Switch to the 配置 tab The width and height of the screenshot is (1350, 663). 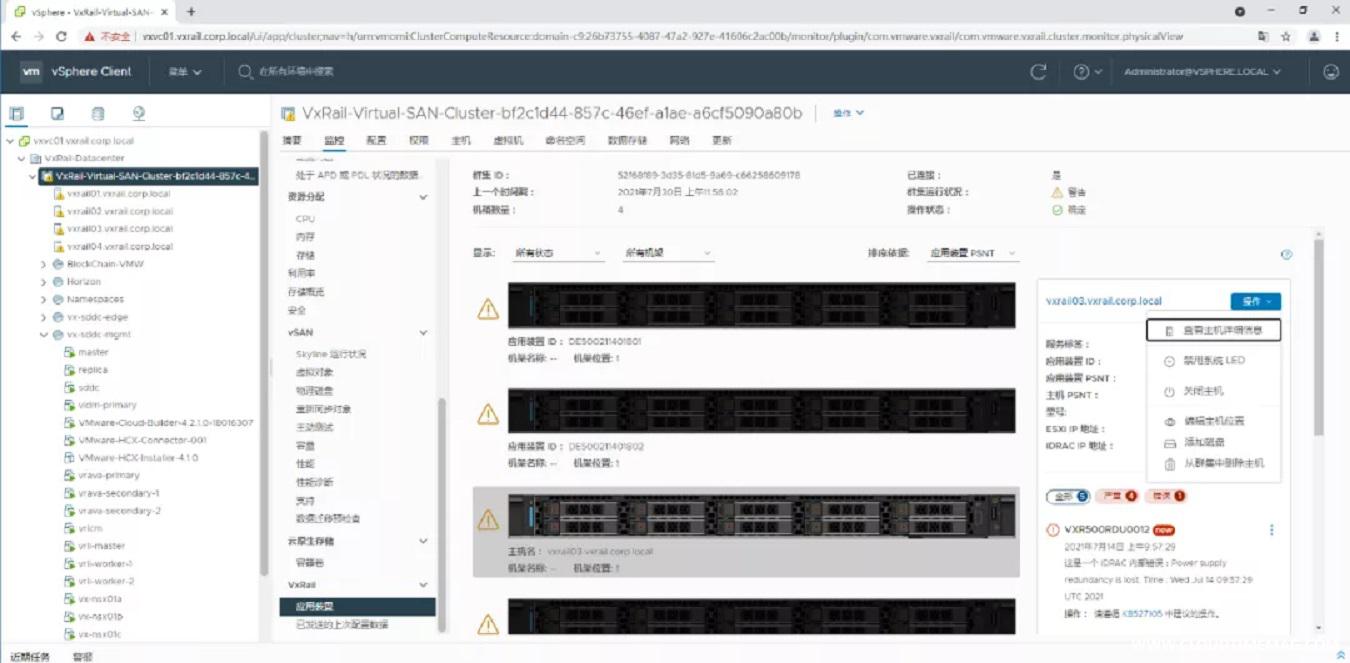376,141
